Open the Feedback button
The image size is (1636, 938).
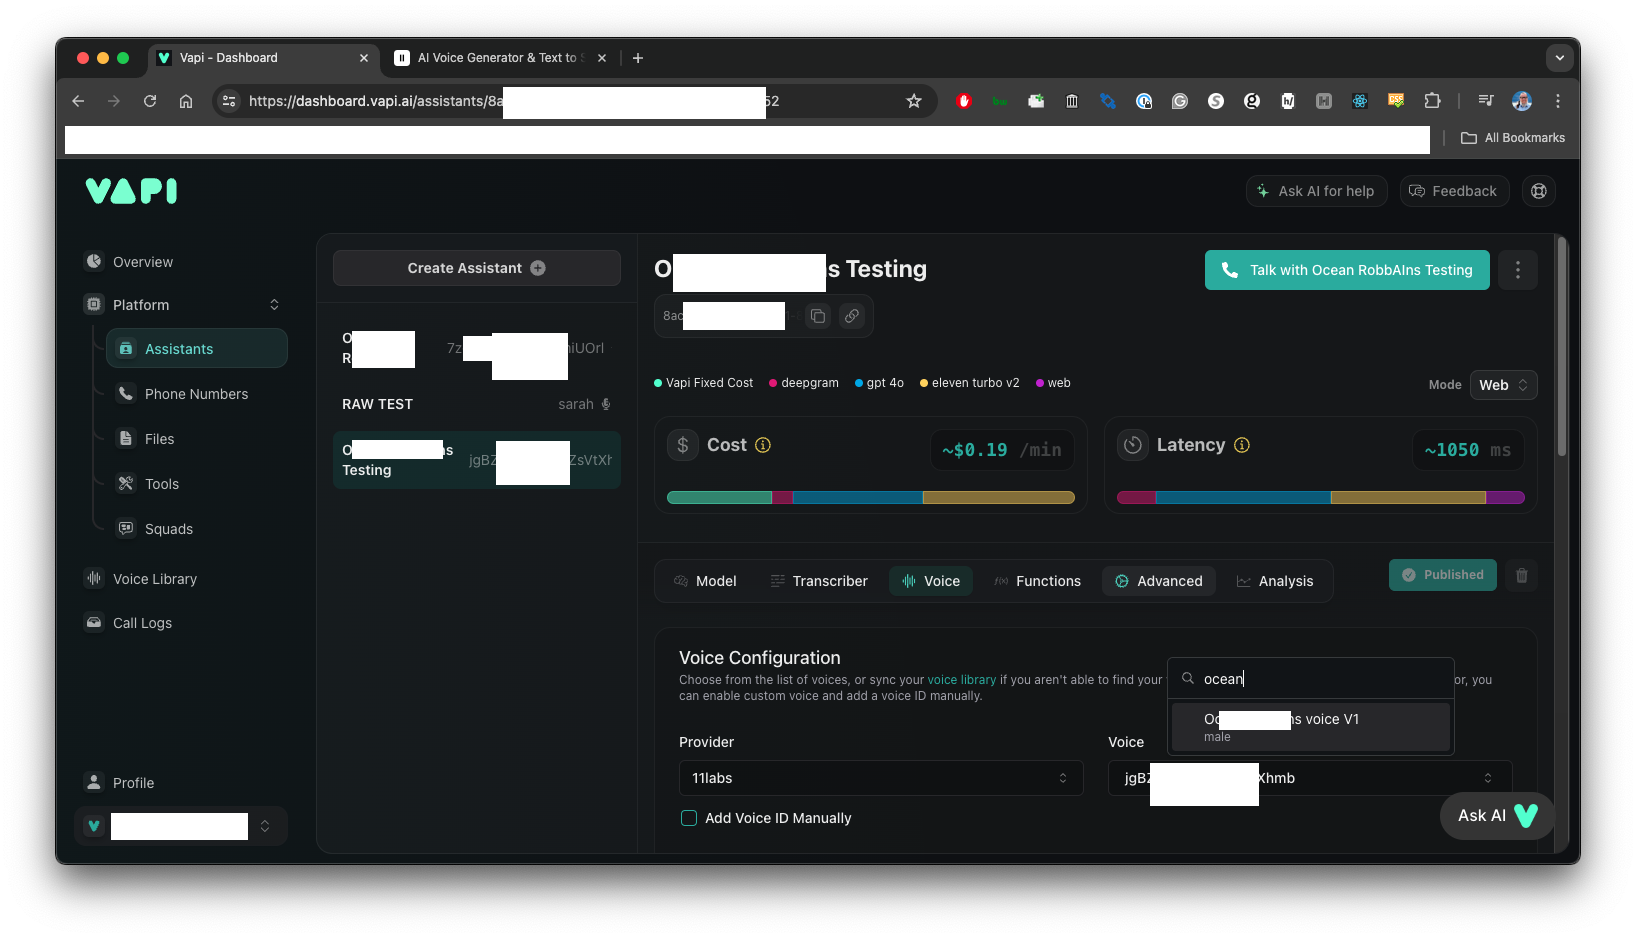coord(1453,191)
